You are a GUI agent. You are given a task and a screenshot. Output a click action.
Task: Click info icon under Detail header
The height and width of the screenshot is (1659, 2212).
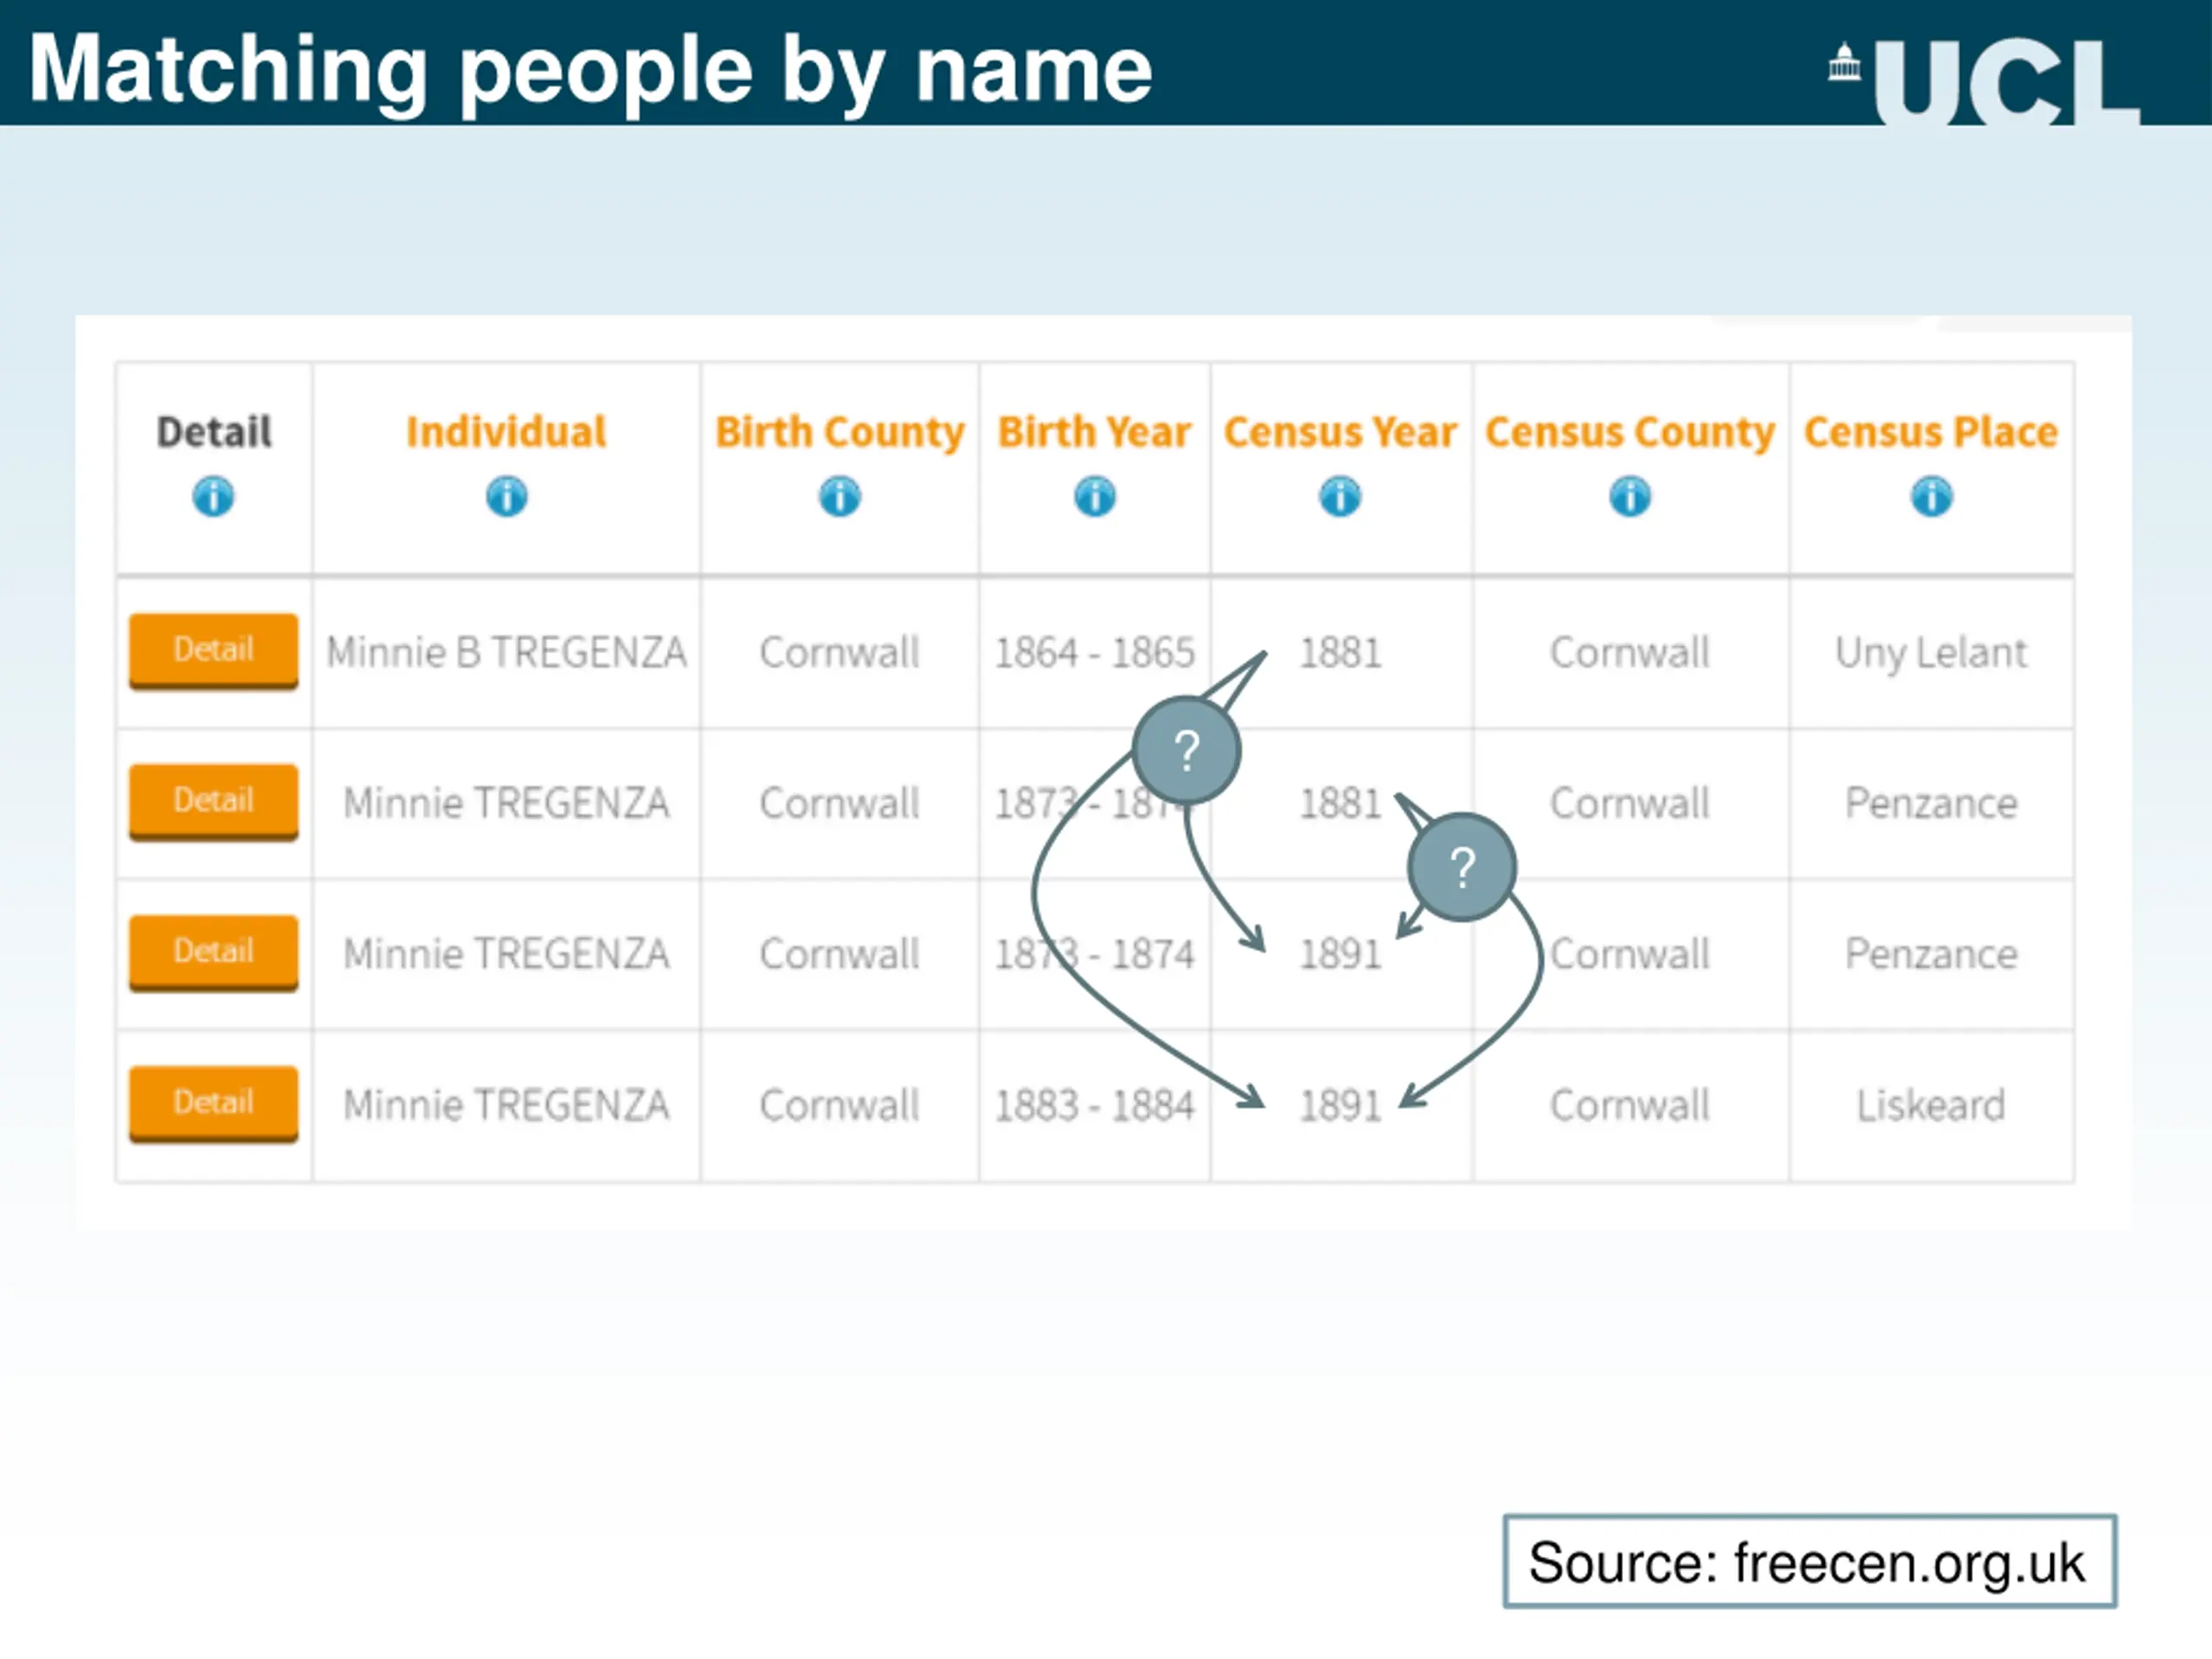(x=213, y=496)
